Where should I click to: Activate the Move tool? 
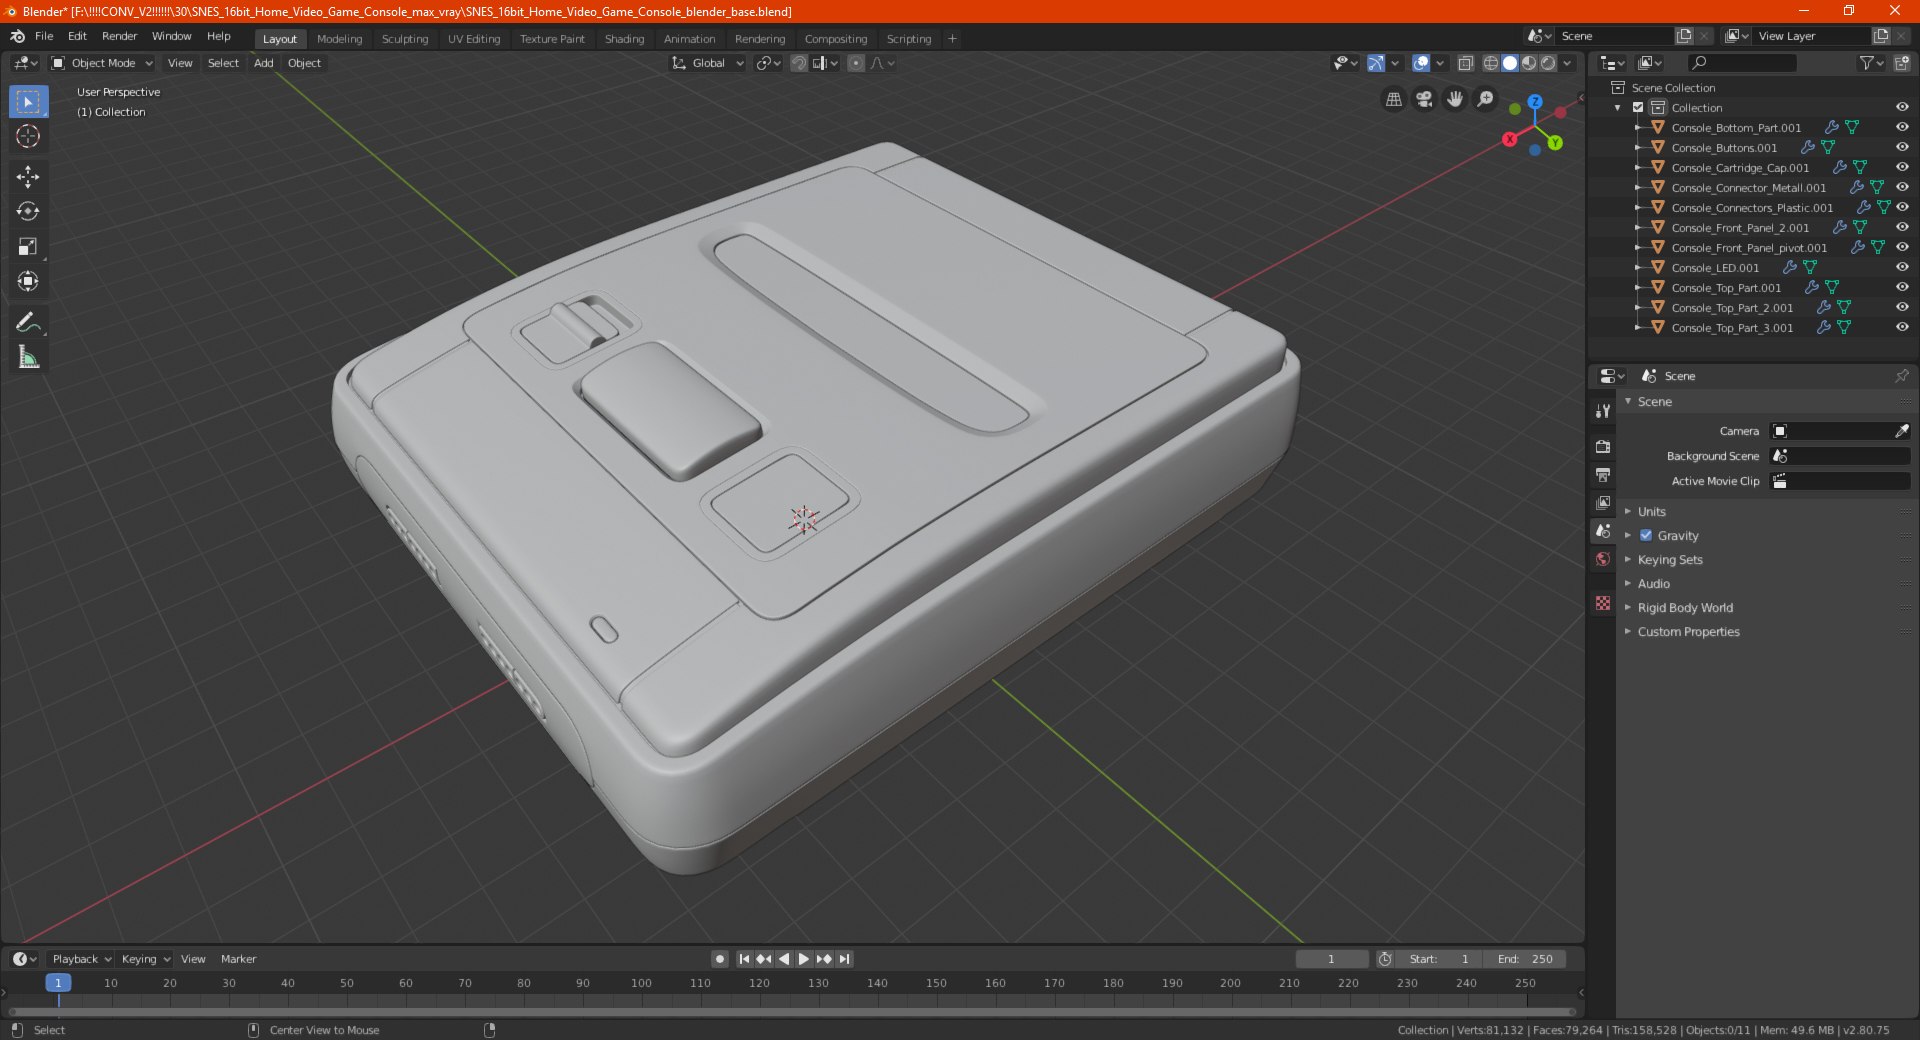[x=28, y=177]
